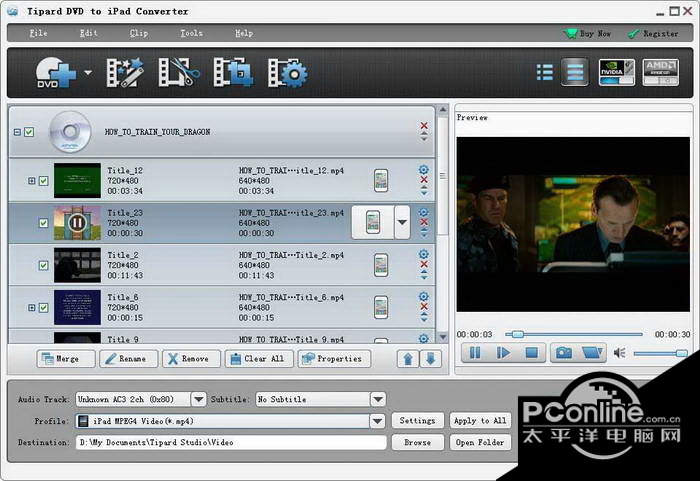Take a snapshot with the camera icon
Screen dimensions: 700x481
click(564, 352)
